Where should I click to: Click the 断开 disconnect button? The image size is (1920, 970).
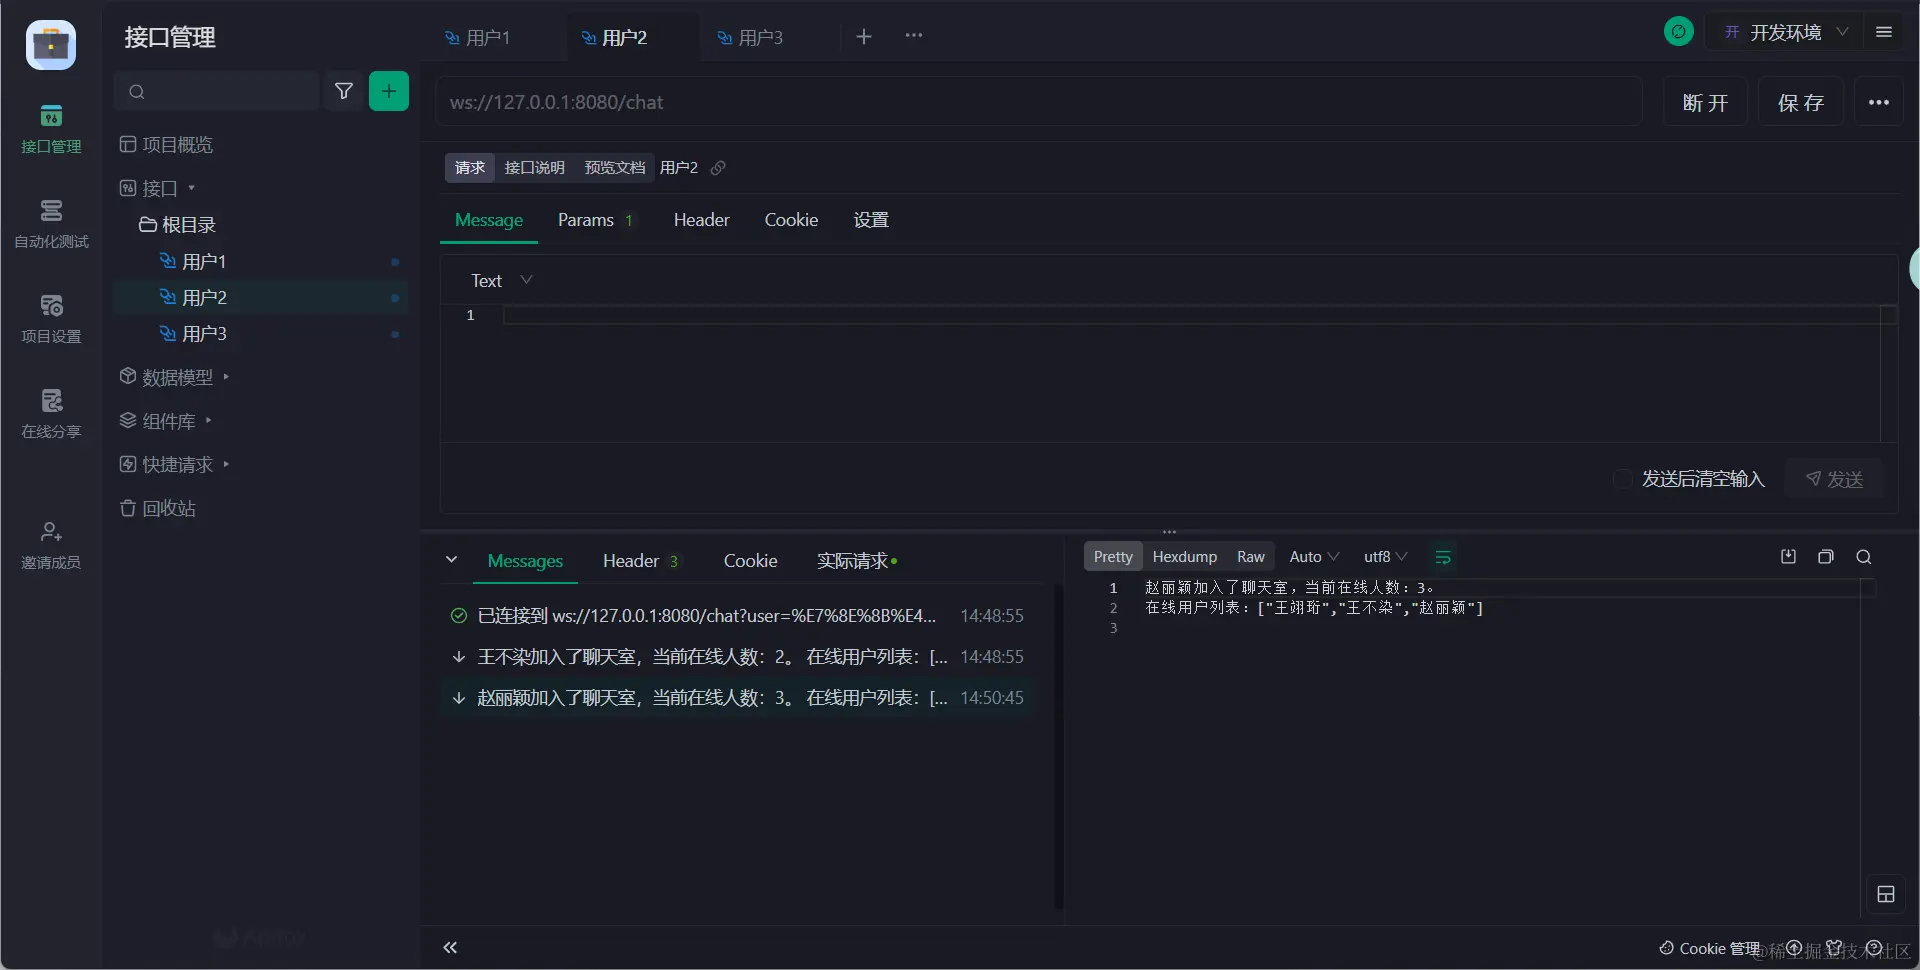coord(1705,102)
